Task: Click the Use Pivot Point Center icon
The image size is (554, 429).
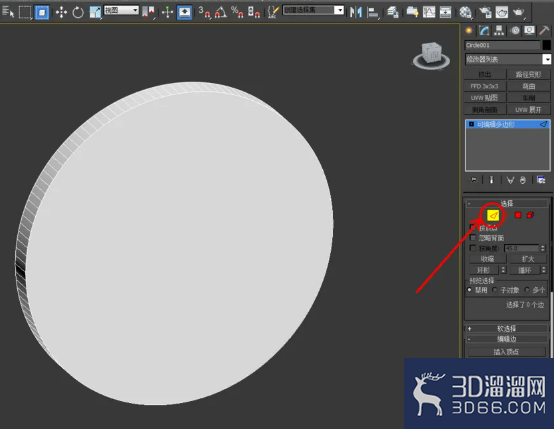Action: tap(148, 12)
